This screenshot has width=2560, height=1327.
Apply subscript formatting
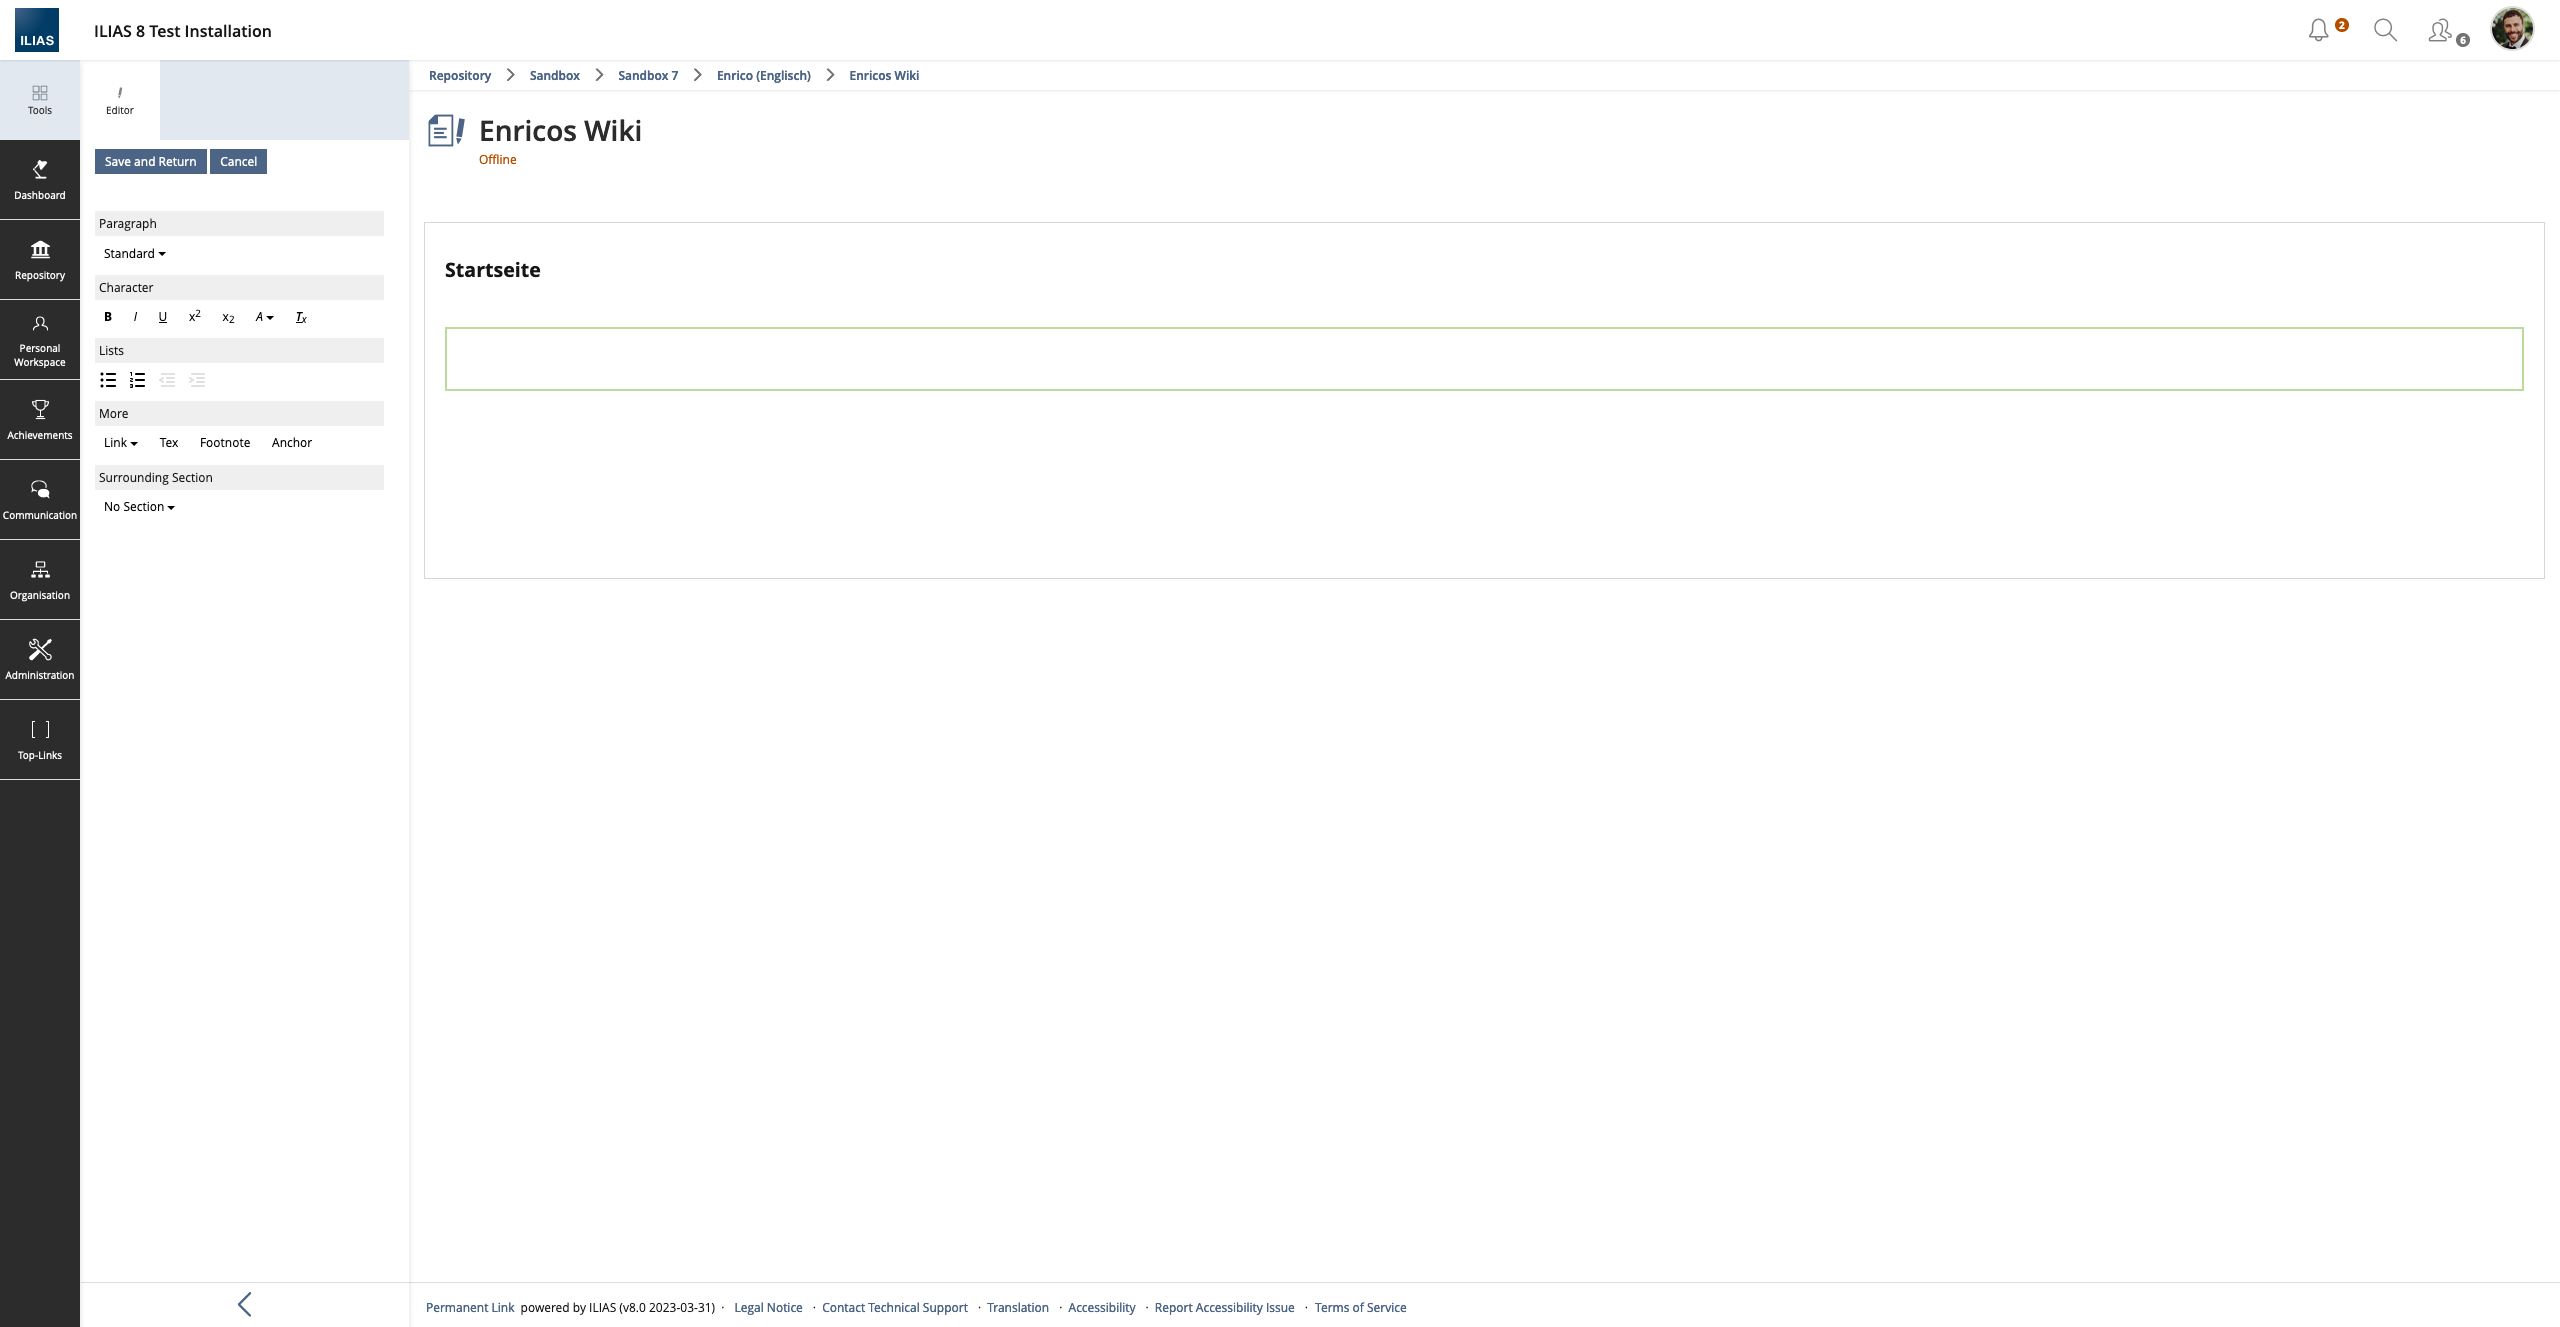click(x=228, y=318)
